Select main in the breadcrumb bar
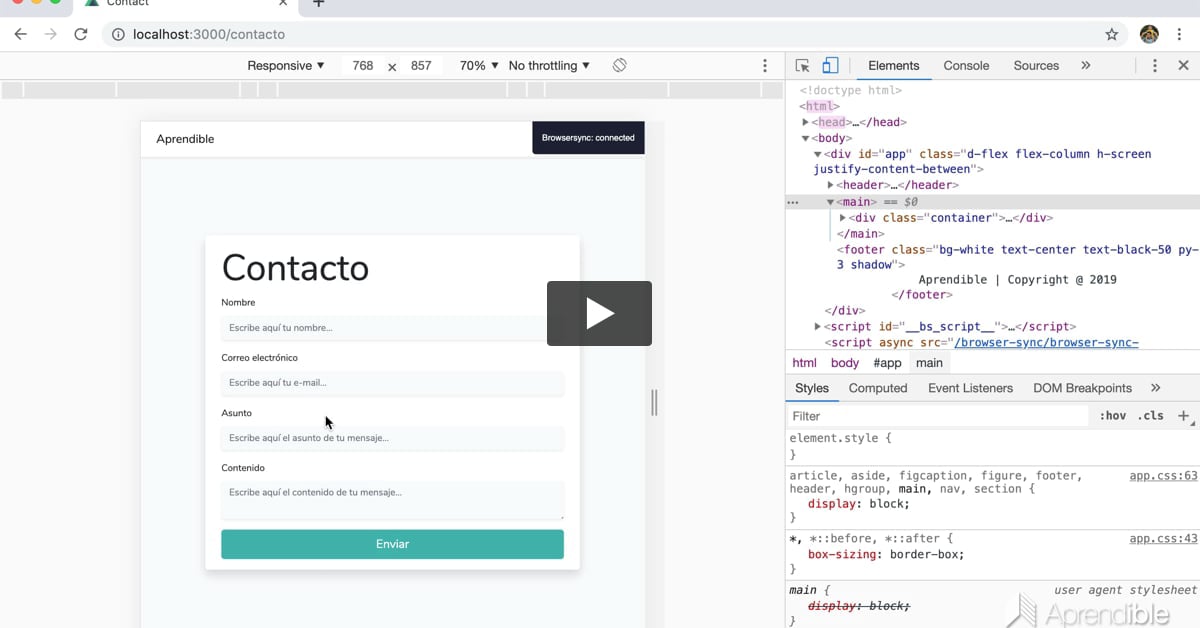1200x628 pixels. 929,363
